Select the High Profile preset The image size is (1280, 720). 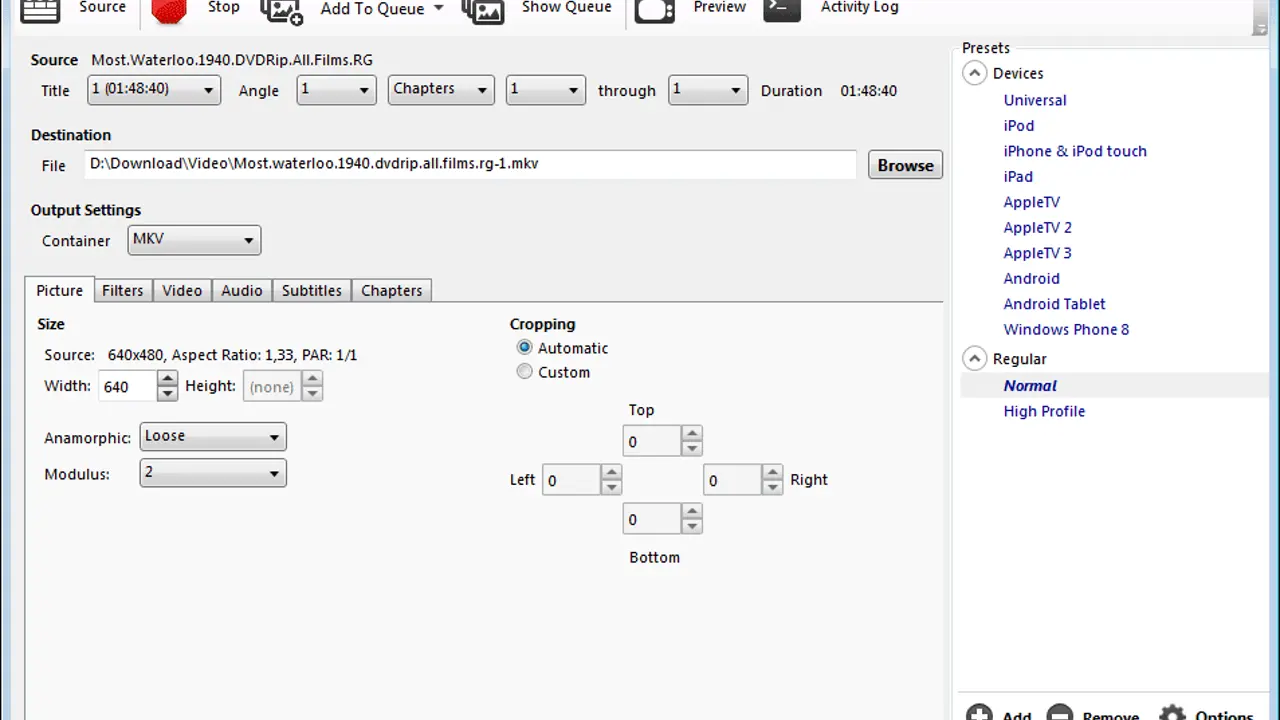(x=1044, y=411)
